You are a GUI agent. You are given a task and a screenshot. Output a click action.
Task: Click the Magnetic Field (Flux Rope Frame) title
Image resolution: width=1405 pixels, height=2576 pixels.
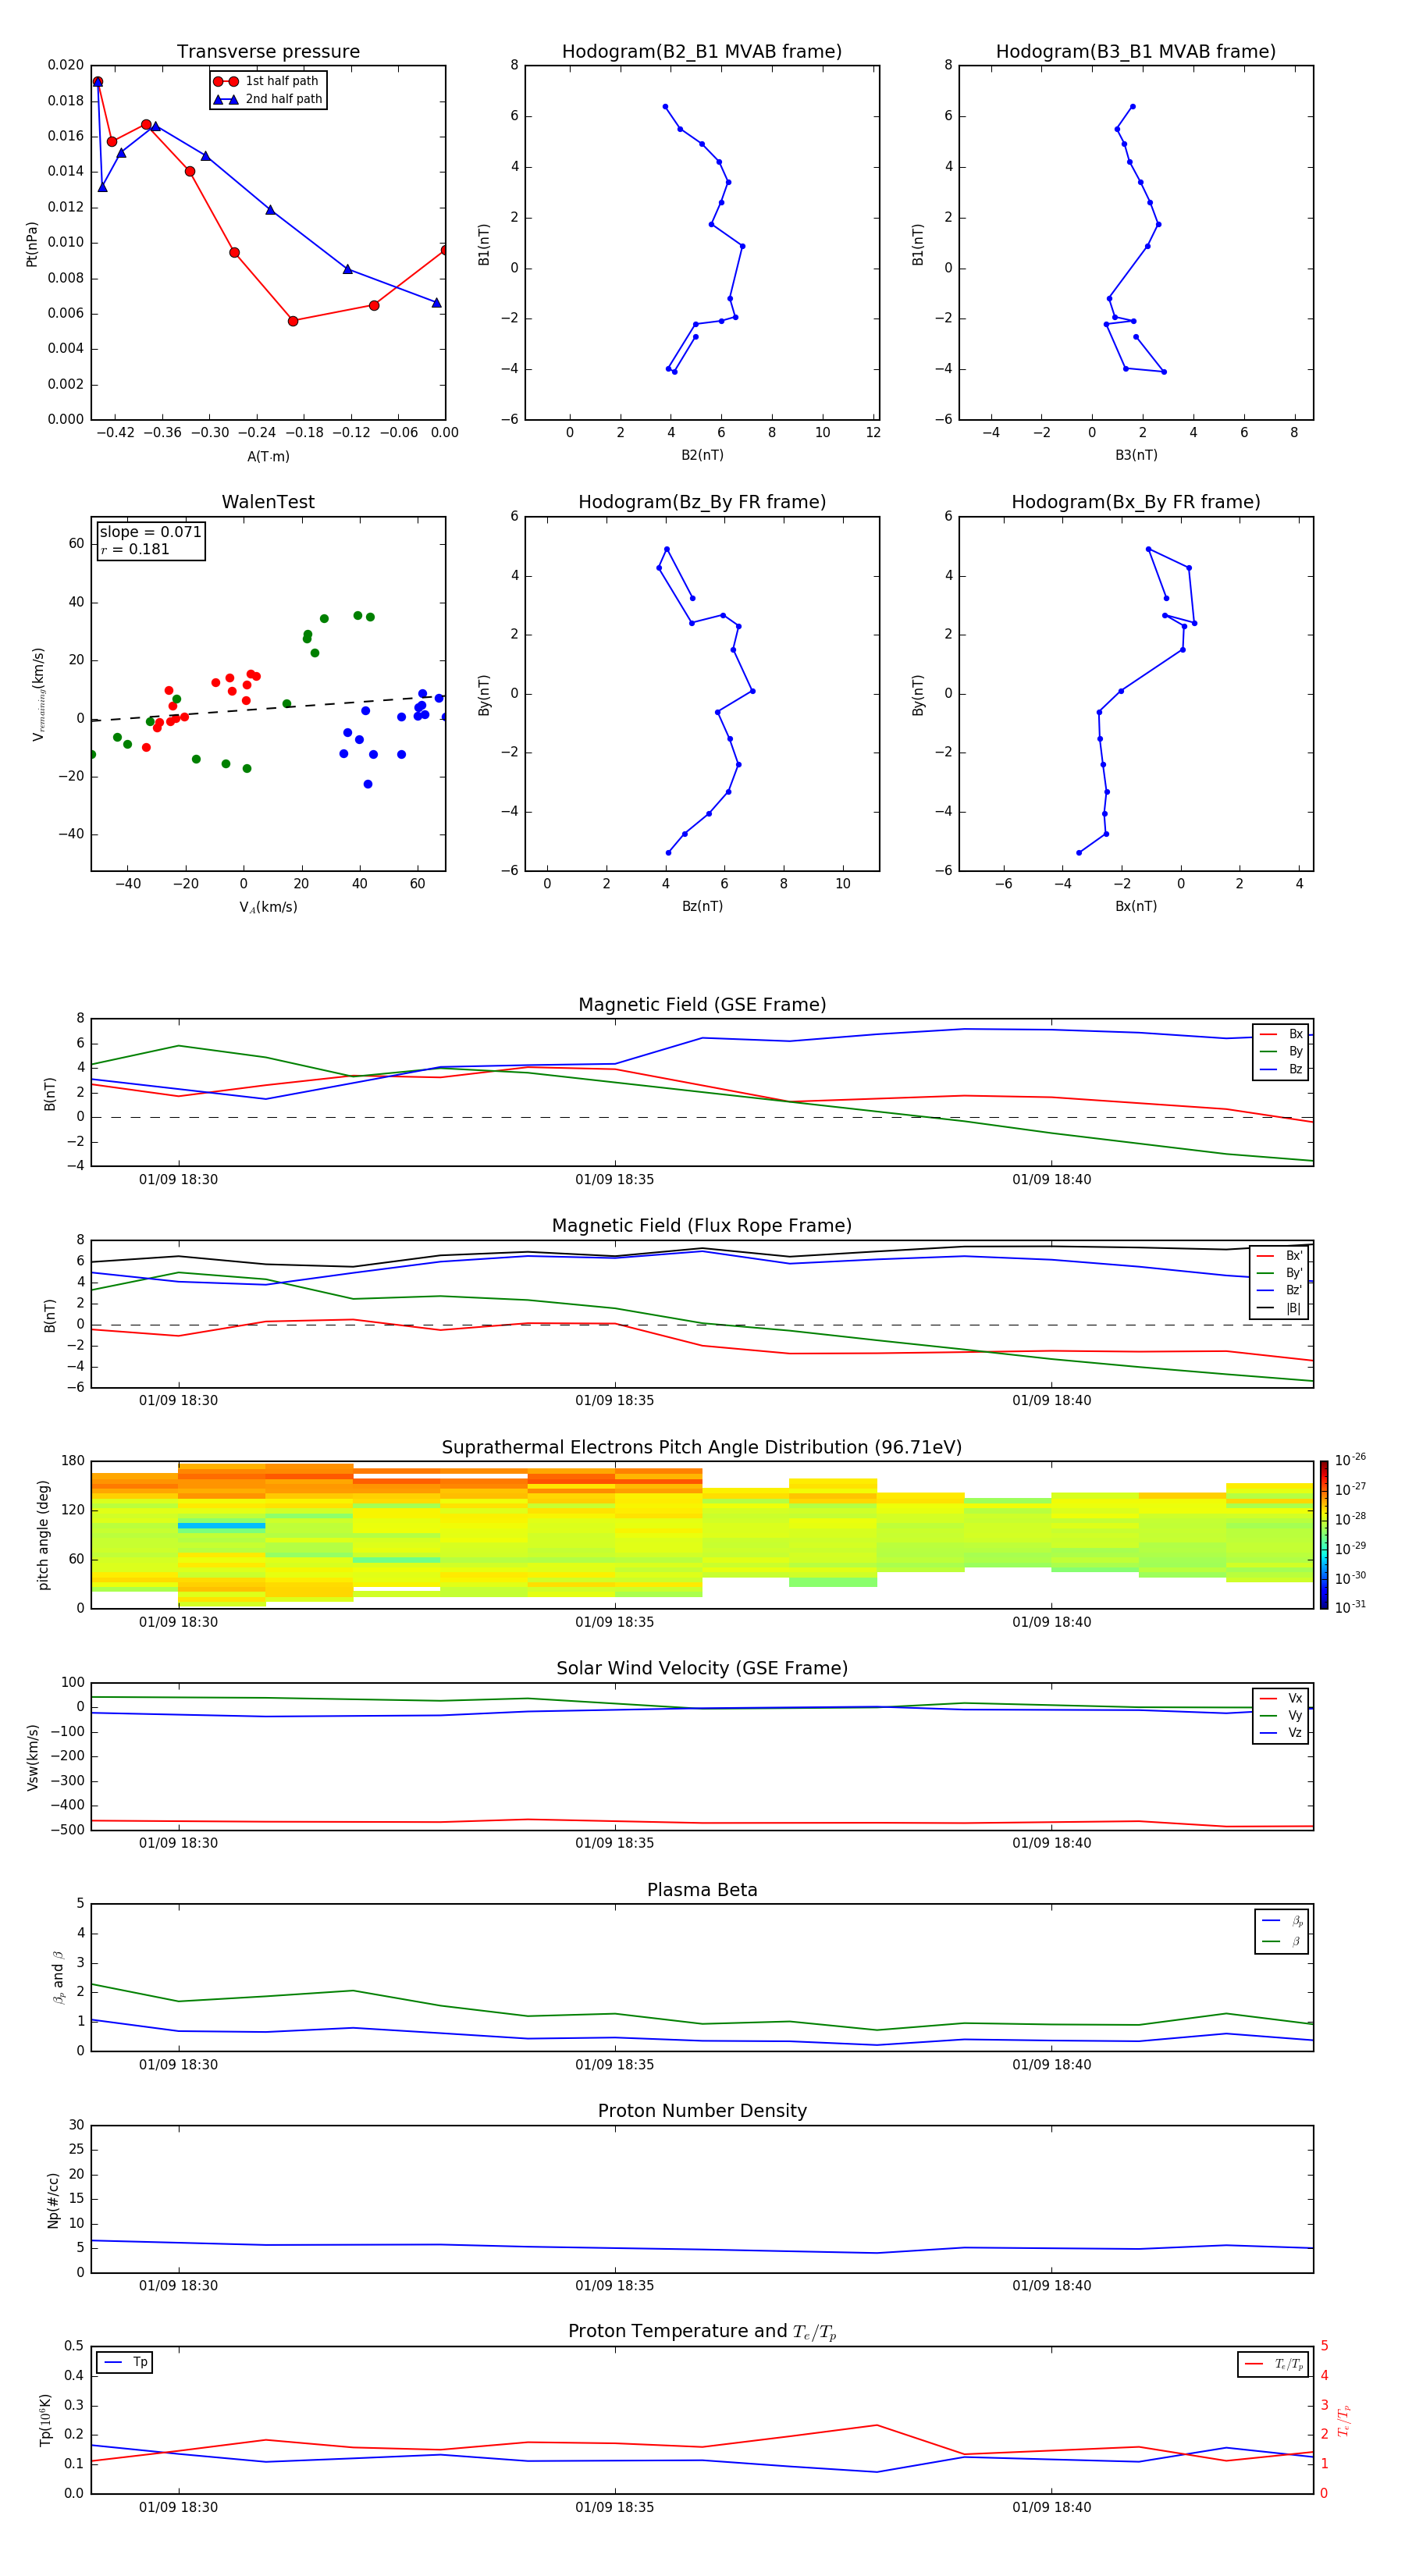point(702,1226)
